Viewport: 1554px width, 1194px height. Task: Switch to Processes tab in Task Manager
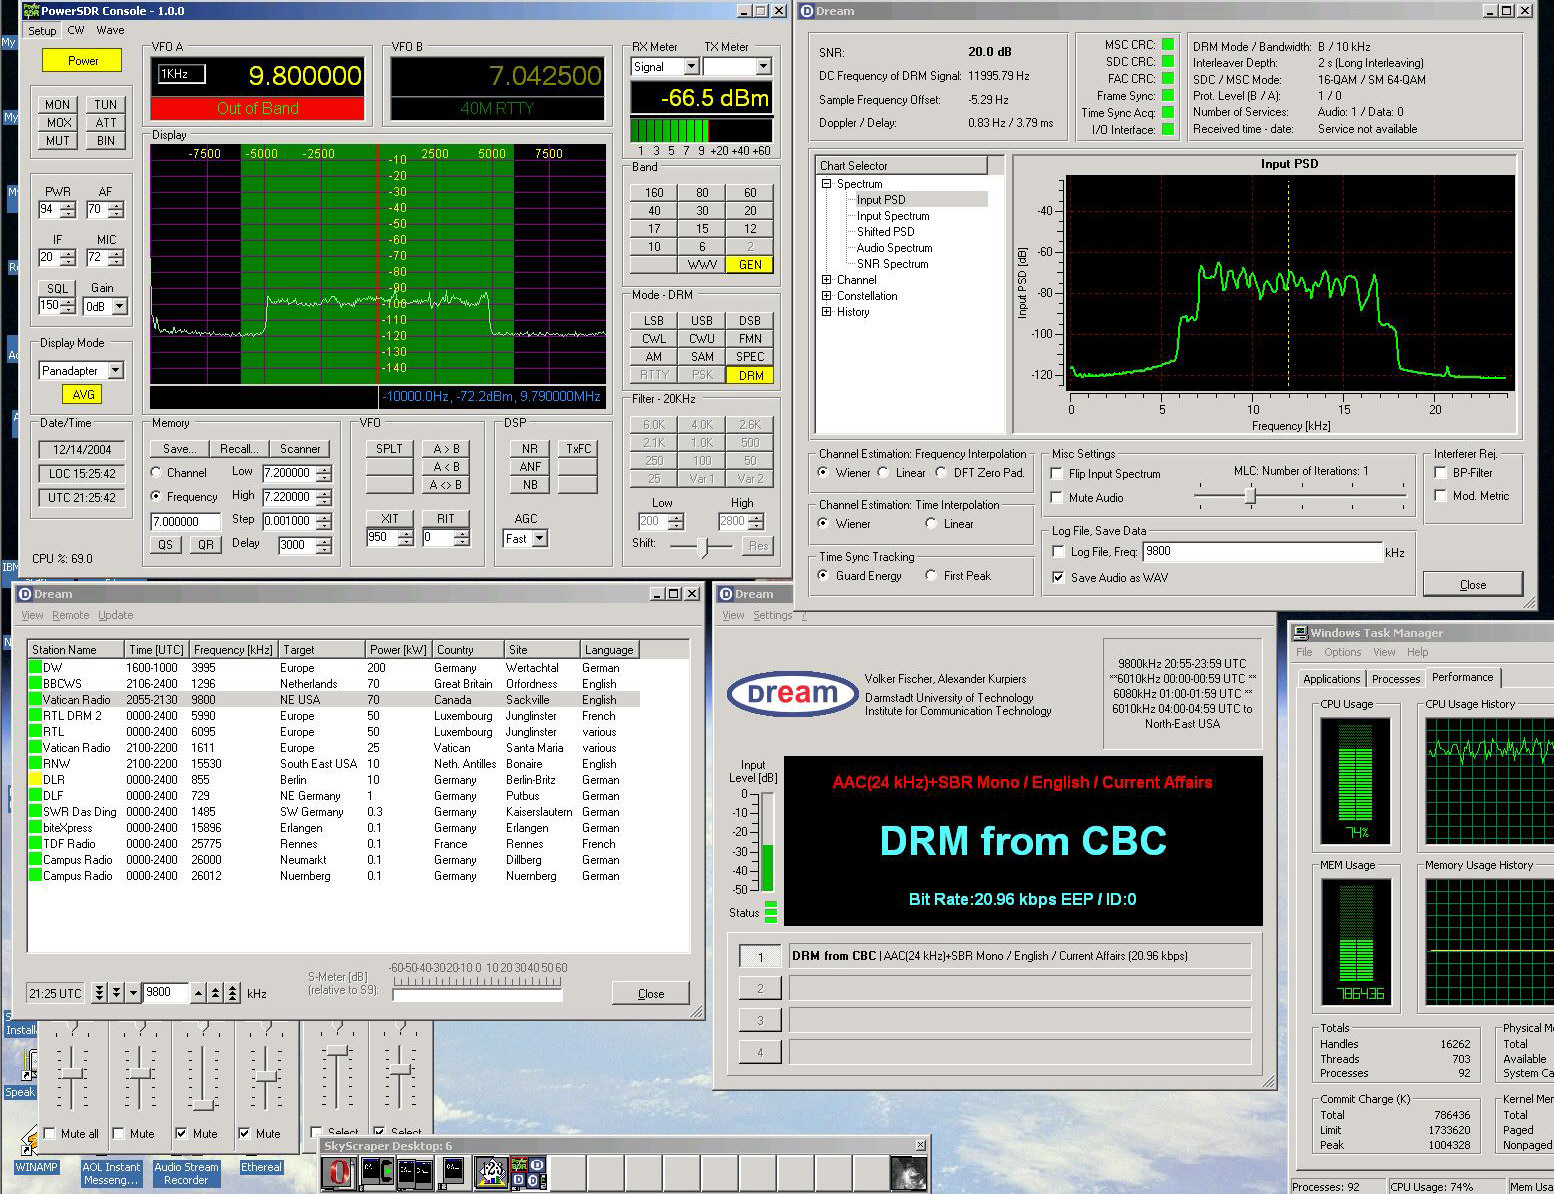click(1396, 679)
